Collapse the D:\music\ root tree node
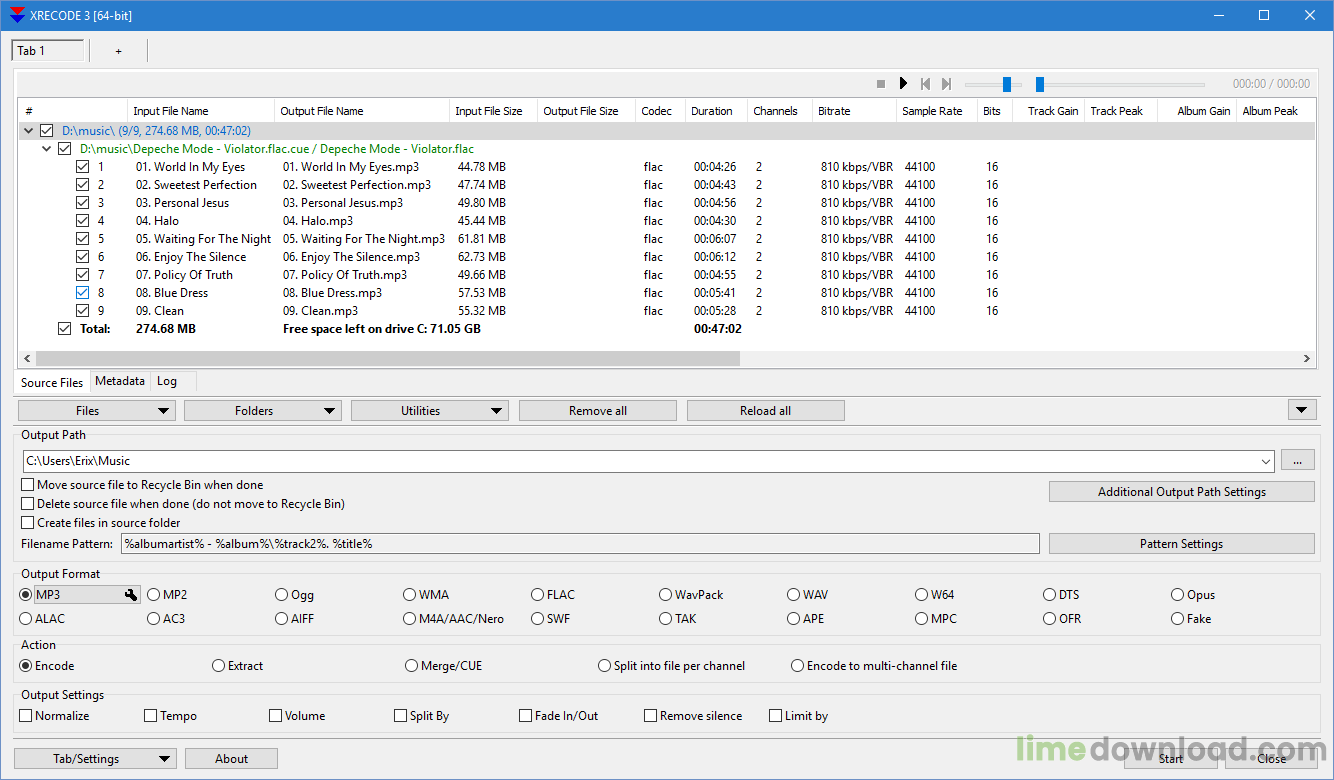Viewport: 1334px width, 780px height. 28,131
